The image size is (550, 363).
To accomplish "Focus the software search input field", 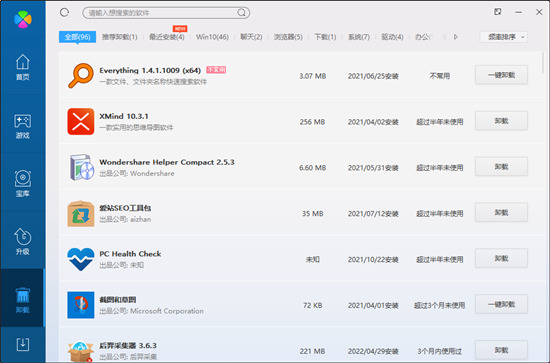I will pyautogui.click(x=166, y=13).
